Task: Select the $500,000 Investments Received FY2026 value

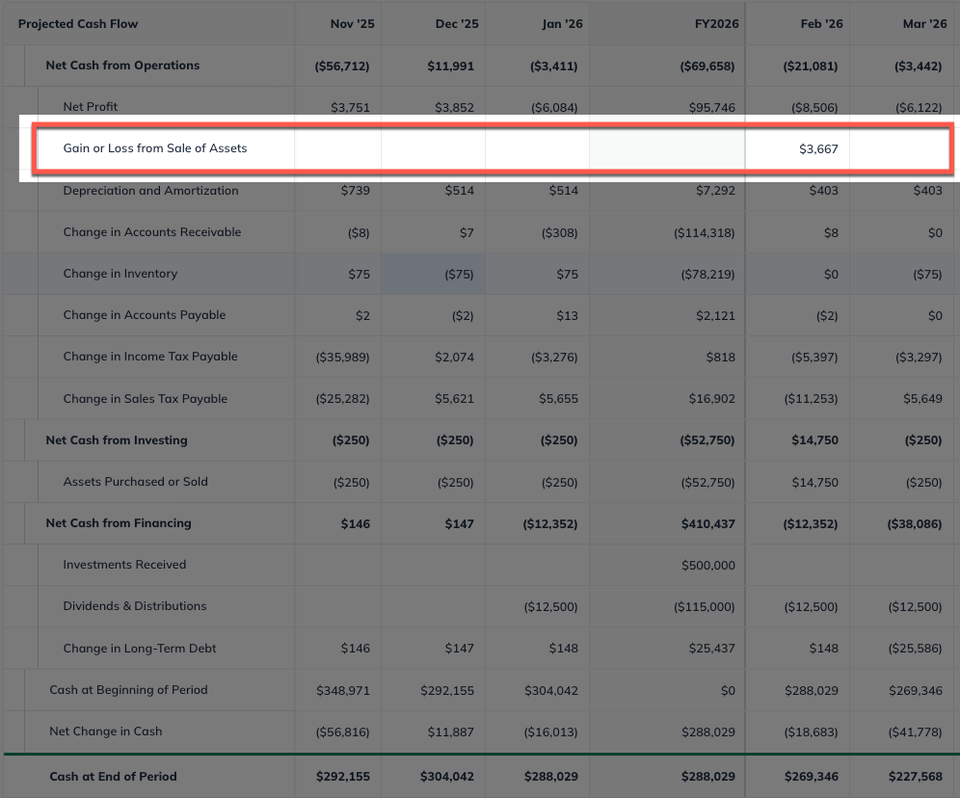Action: [708, 565]
